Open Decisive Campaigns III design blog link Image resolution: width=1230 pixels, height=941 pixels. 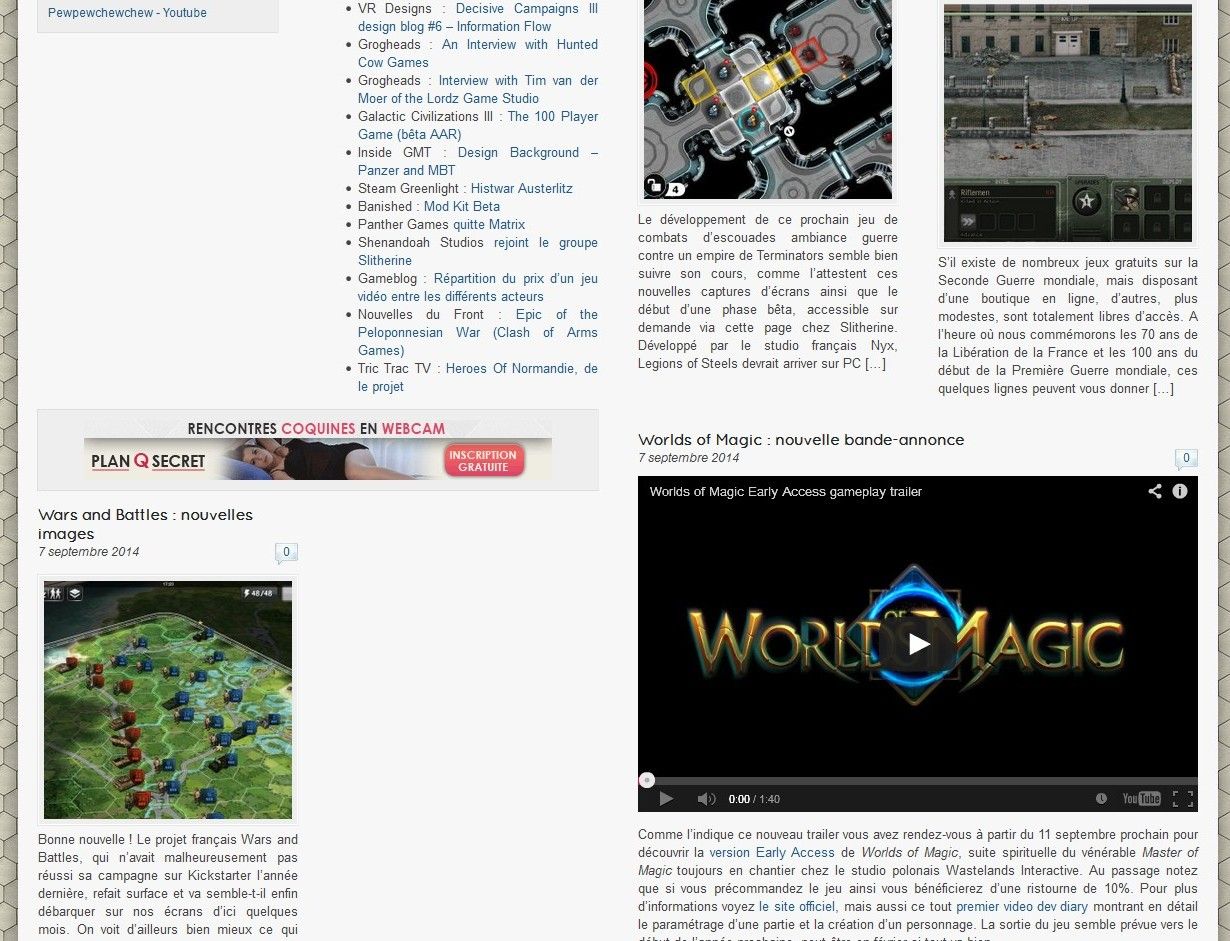pos(478,18)
